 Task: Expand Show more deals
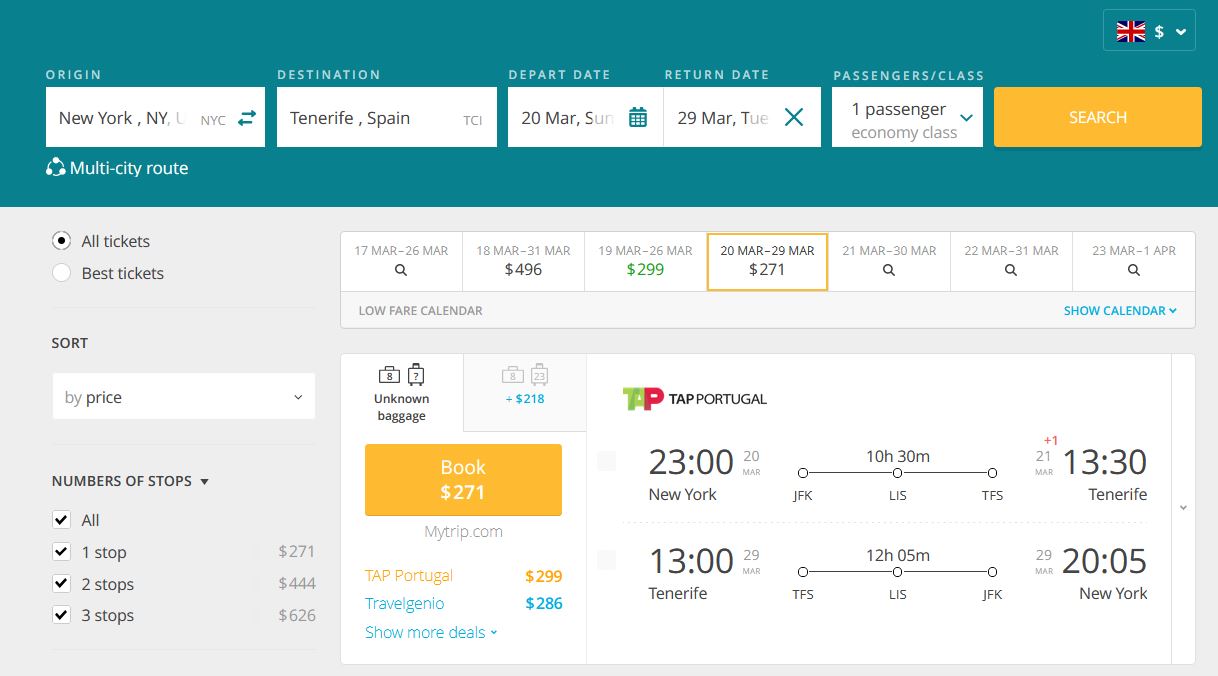coord(431,632)
